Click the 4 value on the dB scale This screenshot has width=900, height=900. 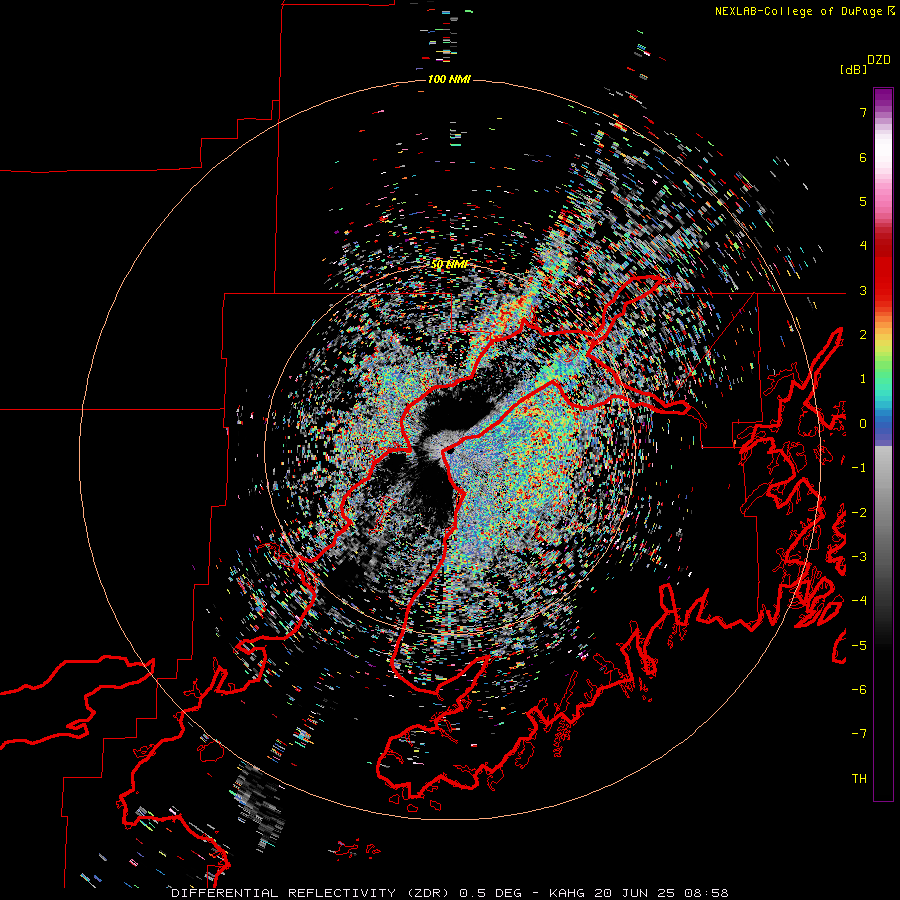[863, 246]
